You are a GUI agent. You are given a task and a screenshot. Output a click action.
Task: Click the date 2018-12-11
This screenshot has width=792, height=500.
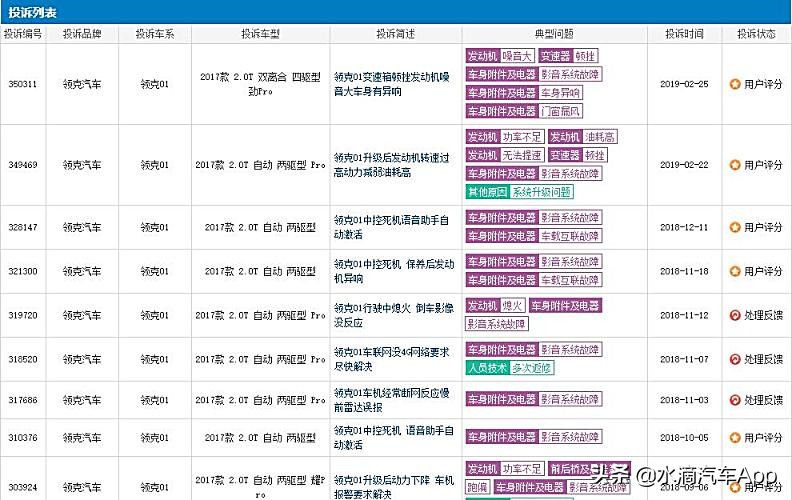click(x=684, y=227)
